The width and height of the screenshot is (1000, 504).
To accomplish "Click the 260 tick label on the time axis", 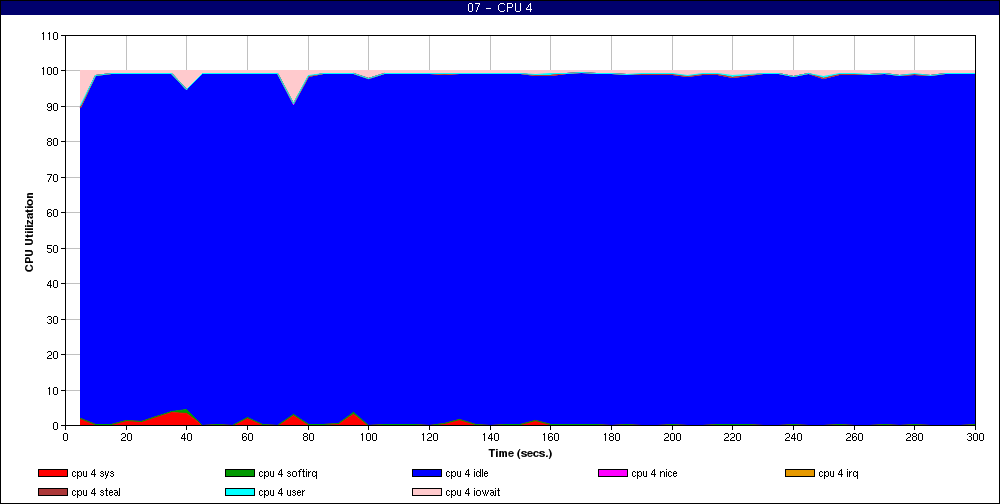I will (854, 437).
